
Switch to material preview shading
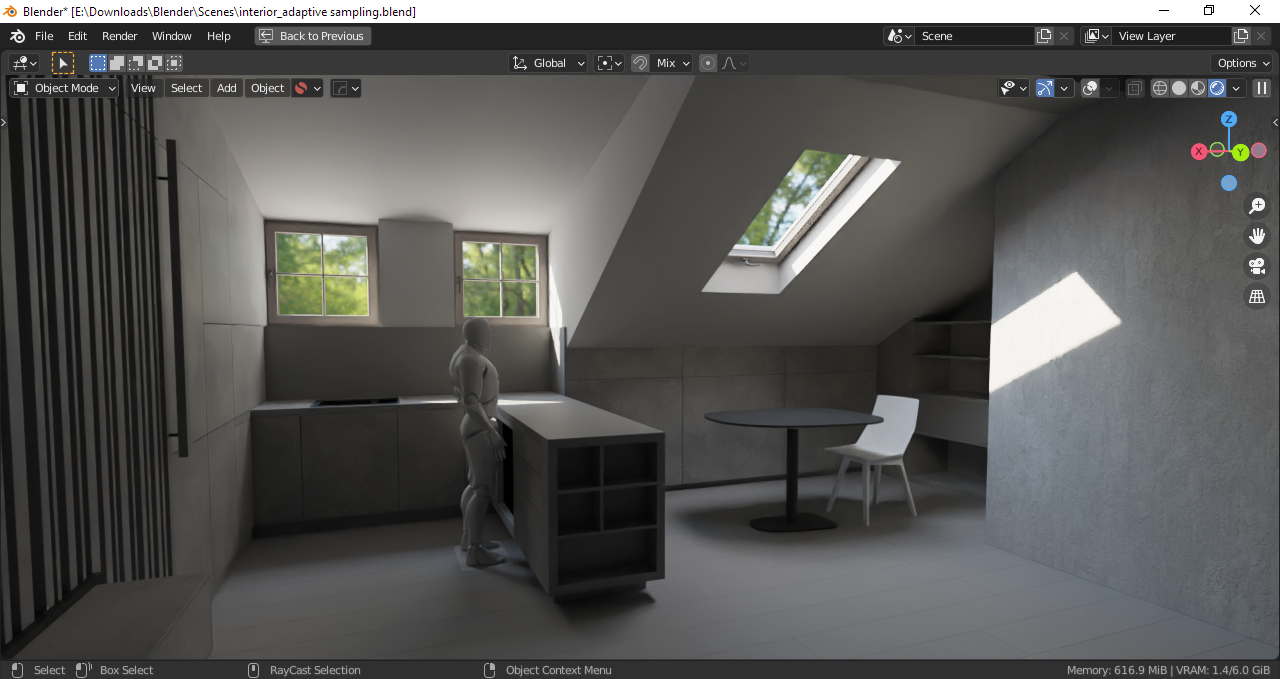coord(1198,88)
